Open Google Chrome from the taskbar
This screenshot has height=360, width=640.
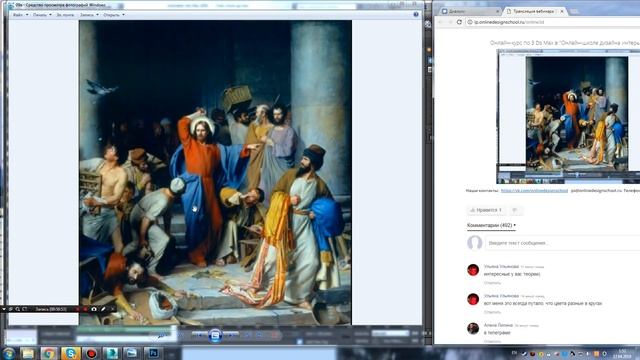[49, 353]
